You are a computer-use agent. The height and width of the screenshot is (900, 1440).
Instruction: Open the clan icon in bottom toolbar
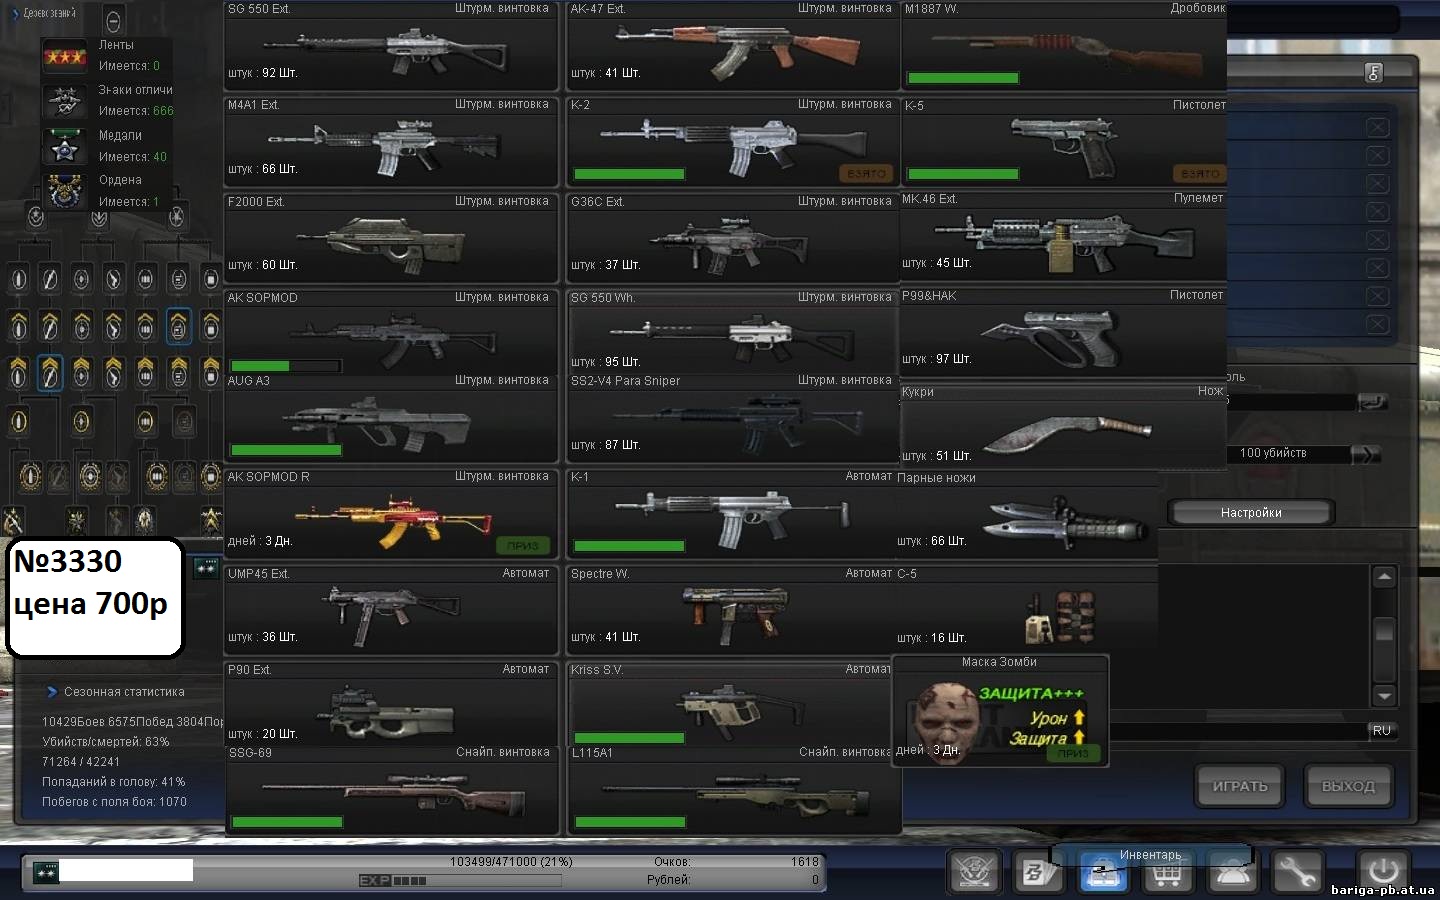point(973,872)
